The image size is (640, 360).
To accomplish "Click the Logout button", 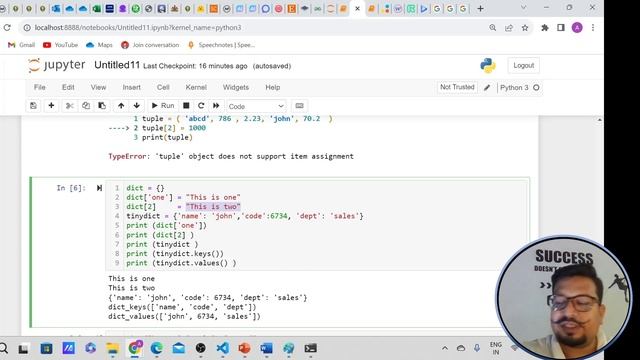I will coord(524,65).
